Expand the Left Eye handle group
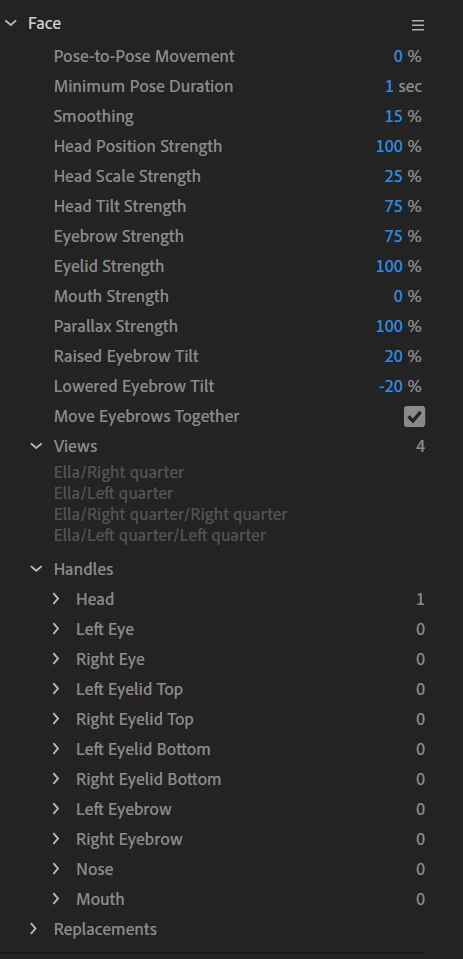Screen dimensions: 463x959 tap(56, 629)
